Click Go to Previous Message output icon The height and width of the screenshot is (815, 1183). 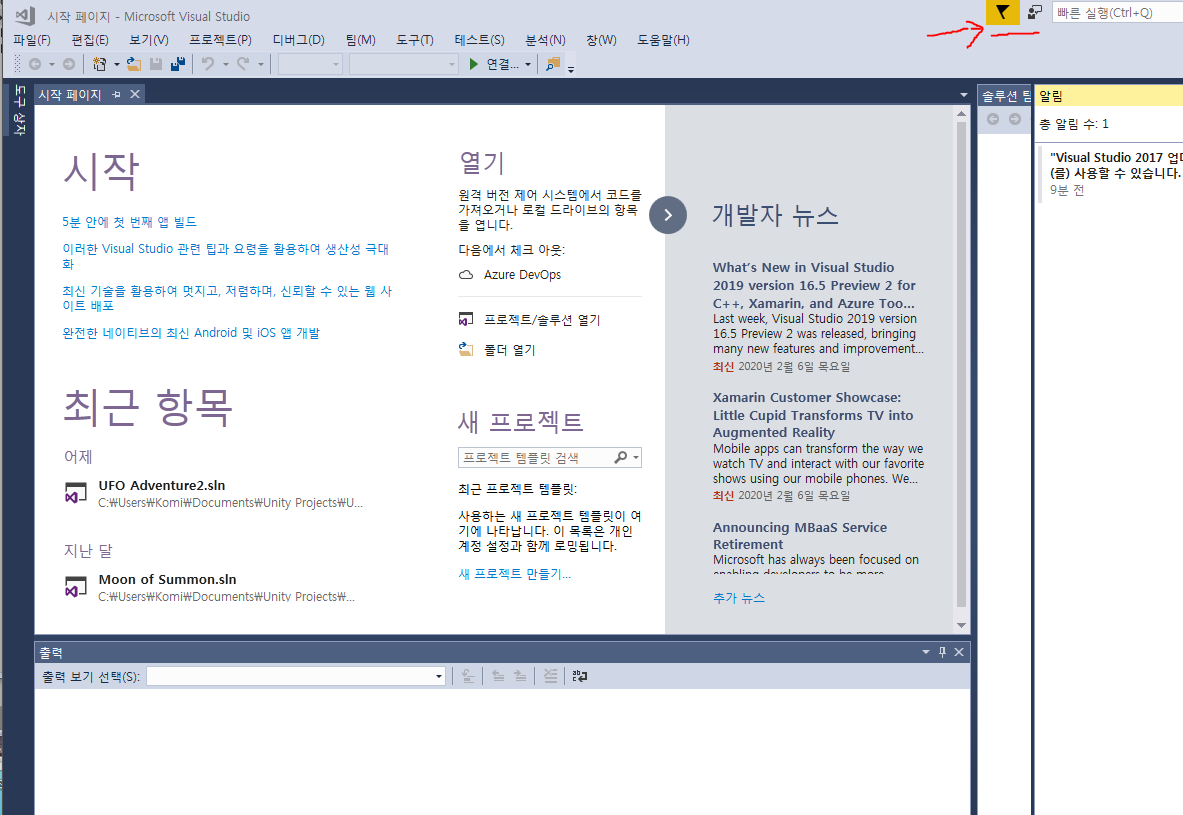pyautogui.click(x=498, y=676)
